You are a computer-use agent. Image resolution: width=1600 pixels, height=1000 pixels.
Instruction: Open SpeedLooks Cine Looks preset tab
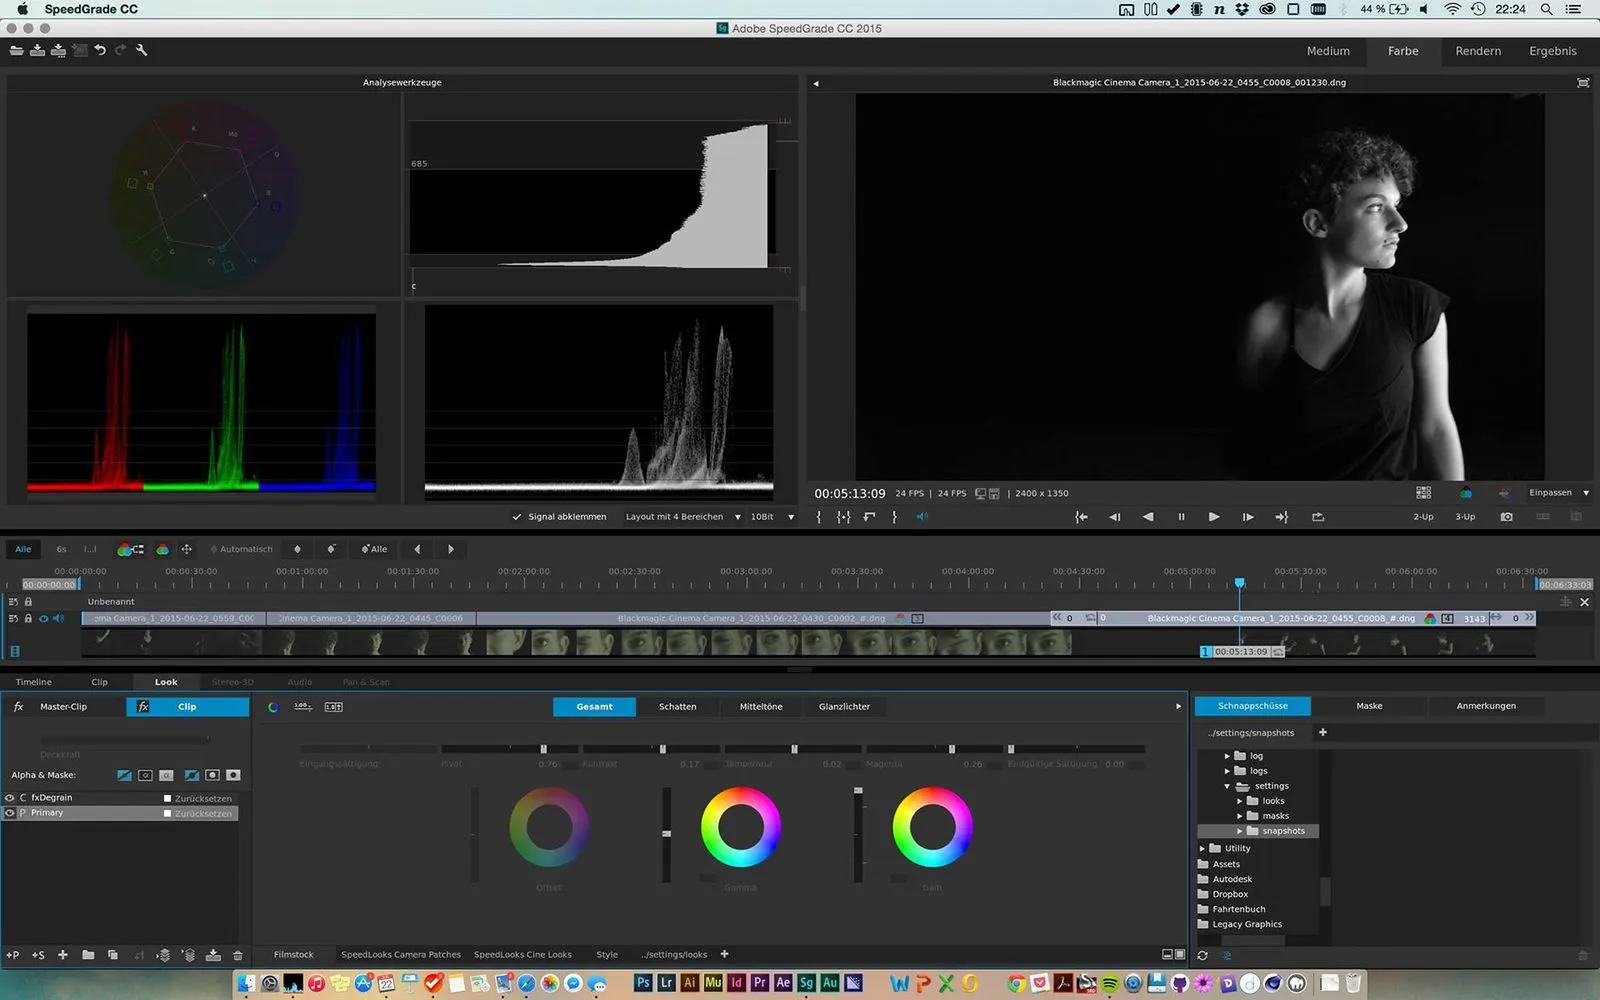click(523, 955)
